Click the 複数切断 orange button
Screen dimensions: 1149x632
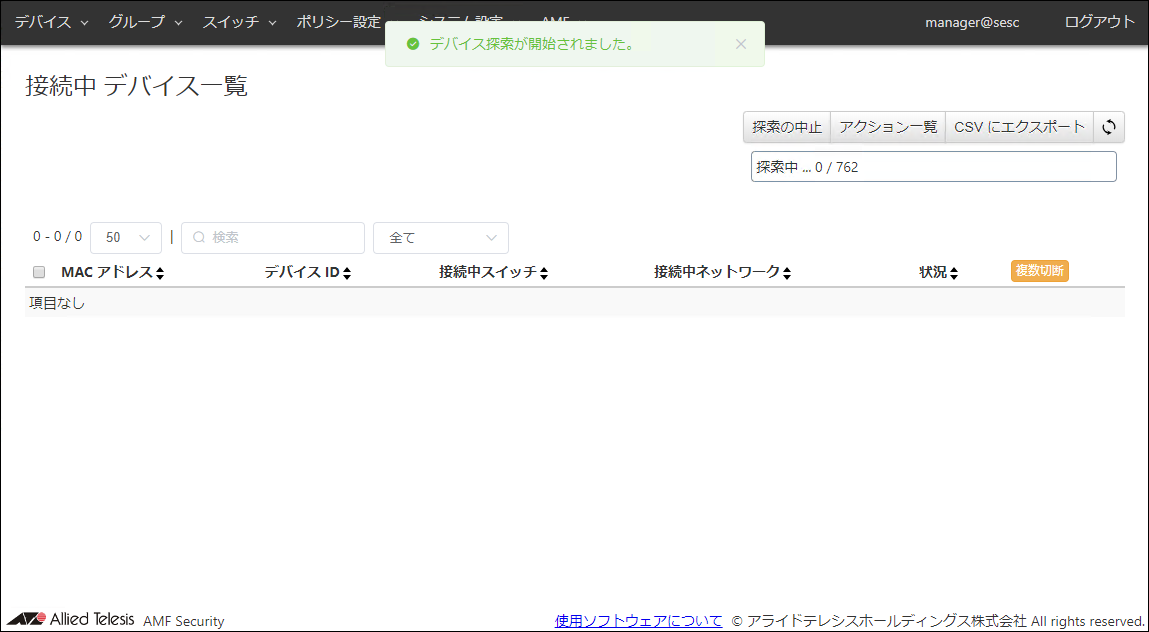[1039, 271]
